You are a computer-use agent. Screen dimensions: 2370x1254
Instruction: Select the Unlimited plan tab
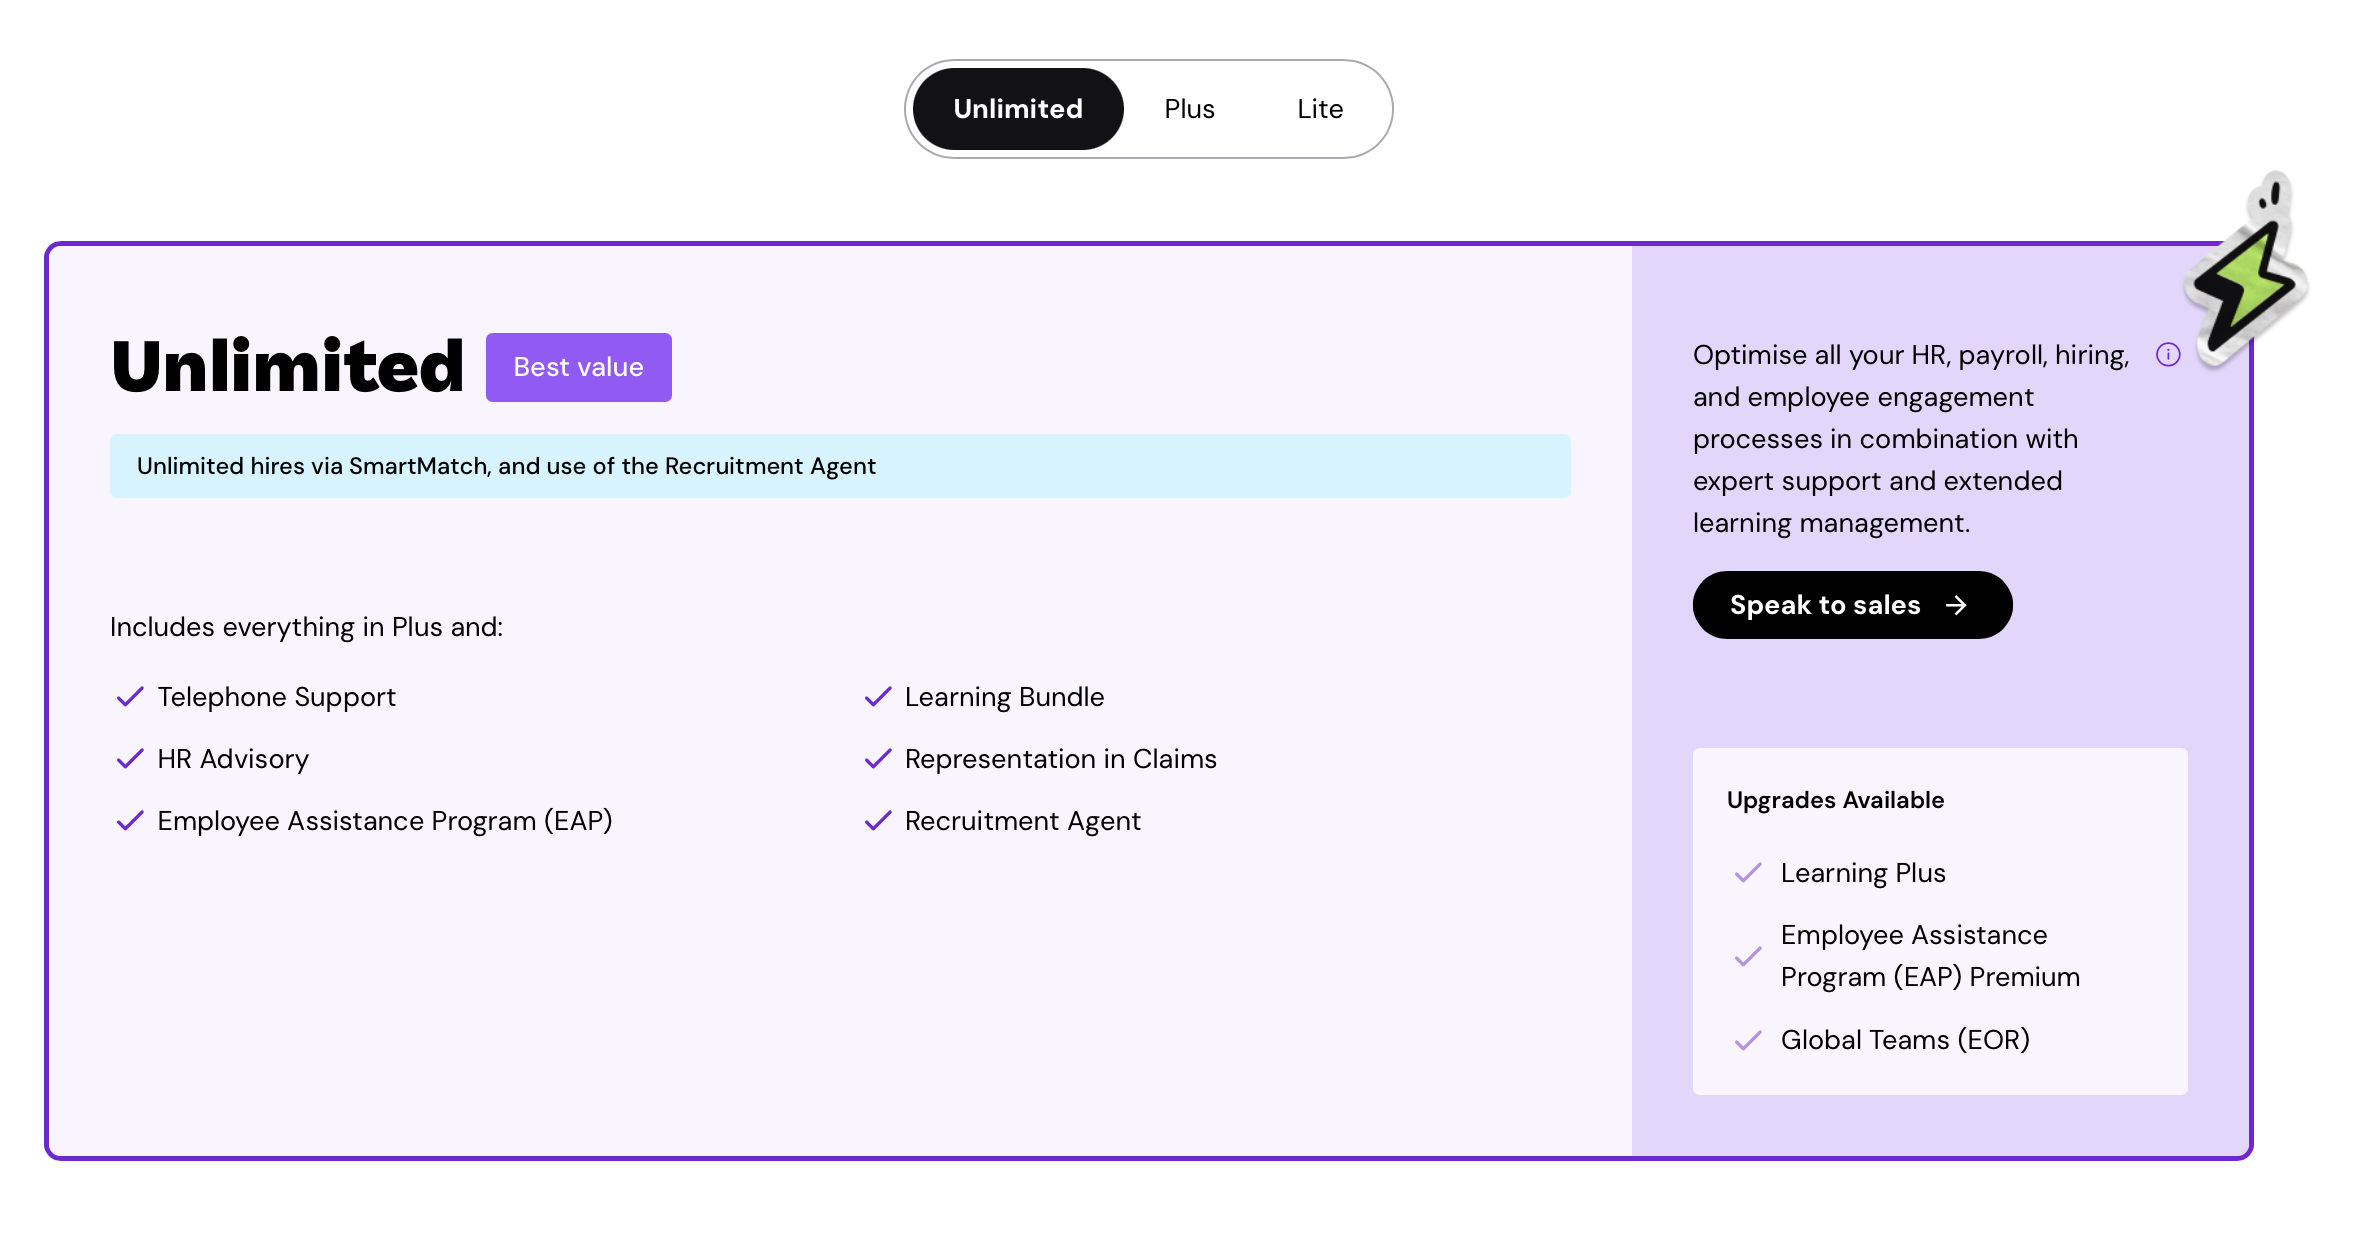[1017, 109]
